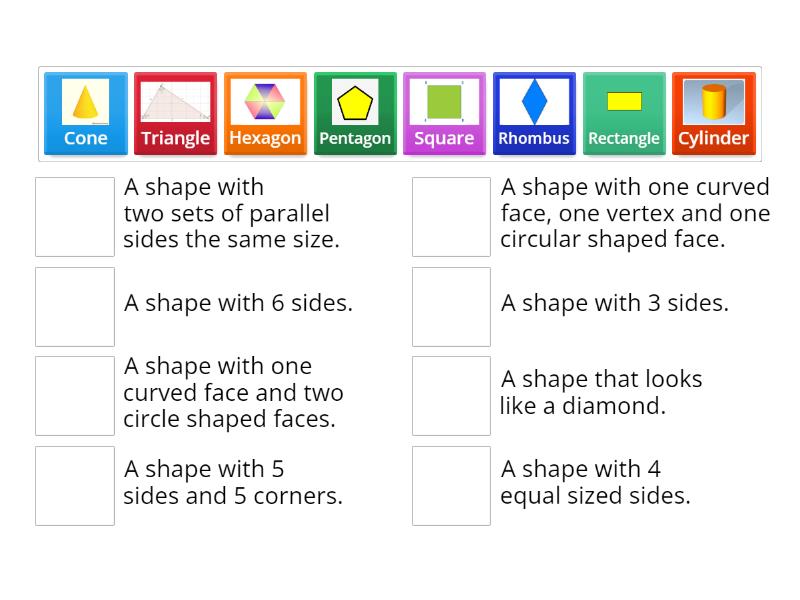
Task: Select the Square shape tile
Action: [x=444, y=112]
